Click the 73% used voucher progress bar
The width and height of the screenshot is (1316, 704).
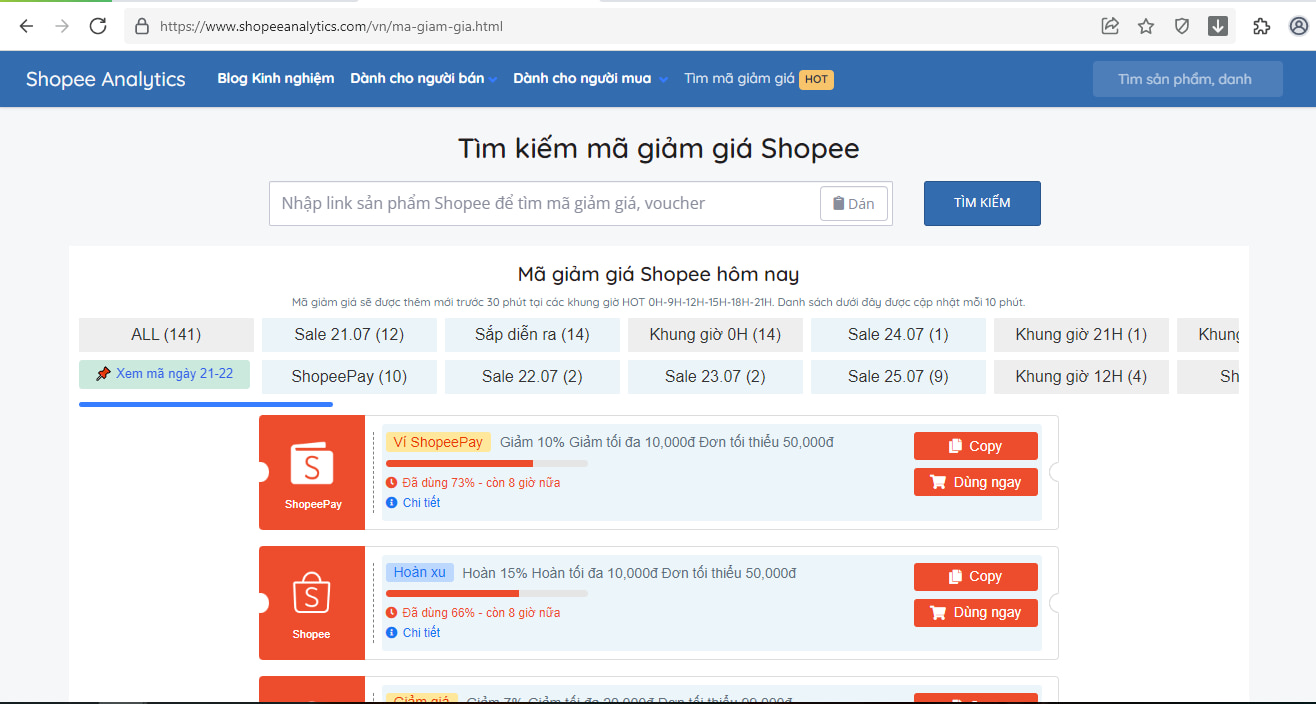(486, 463)
